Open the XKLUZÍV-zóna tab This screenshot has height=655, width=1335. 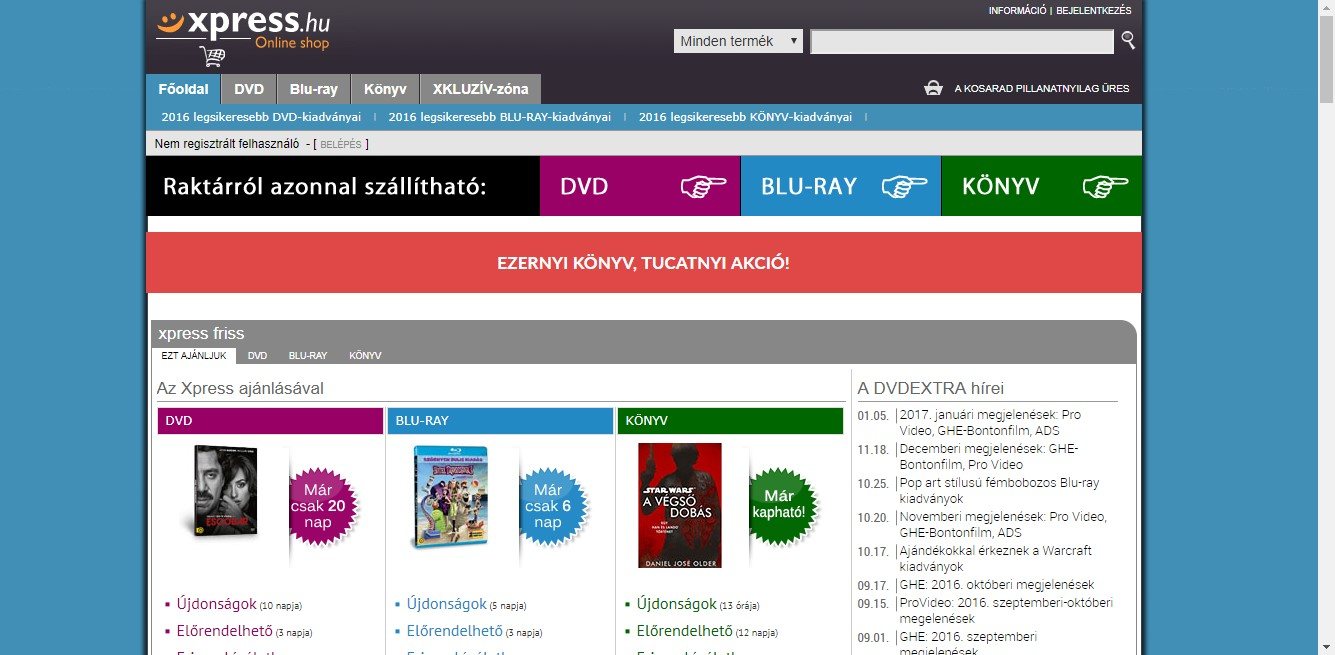point(481,89)
